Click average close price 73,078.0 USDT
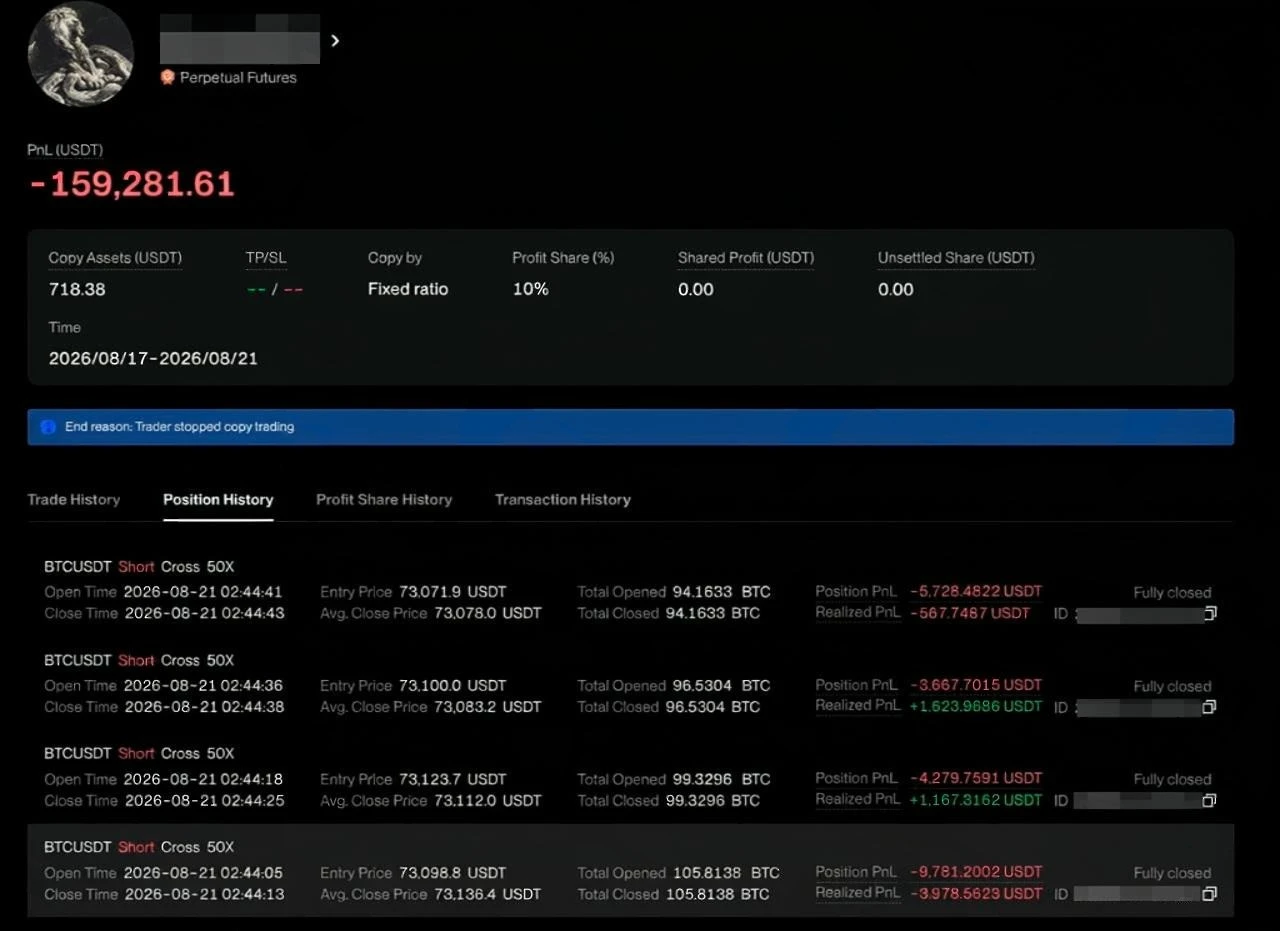 (488, 613)
